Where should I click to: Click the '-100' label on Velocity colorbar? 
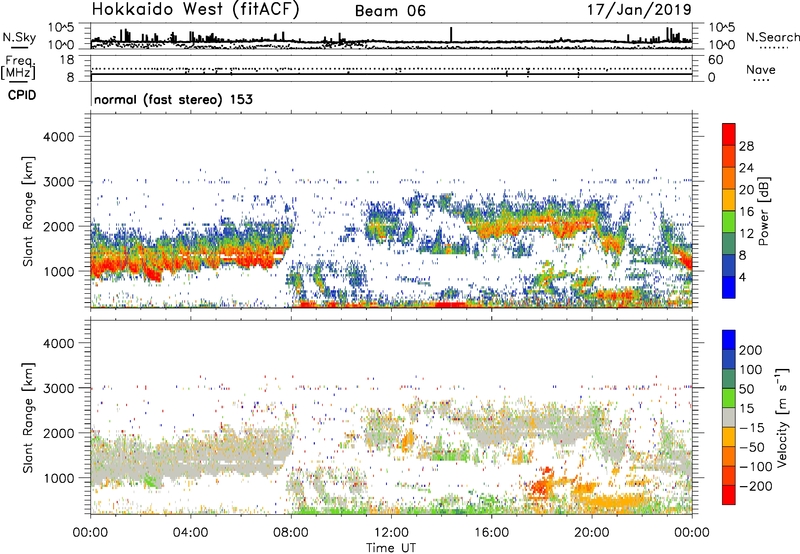coord(755,467)
